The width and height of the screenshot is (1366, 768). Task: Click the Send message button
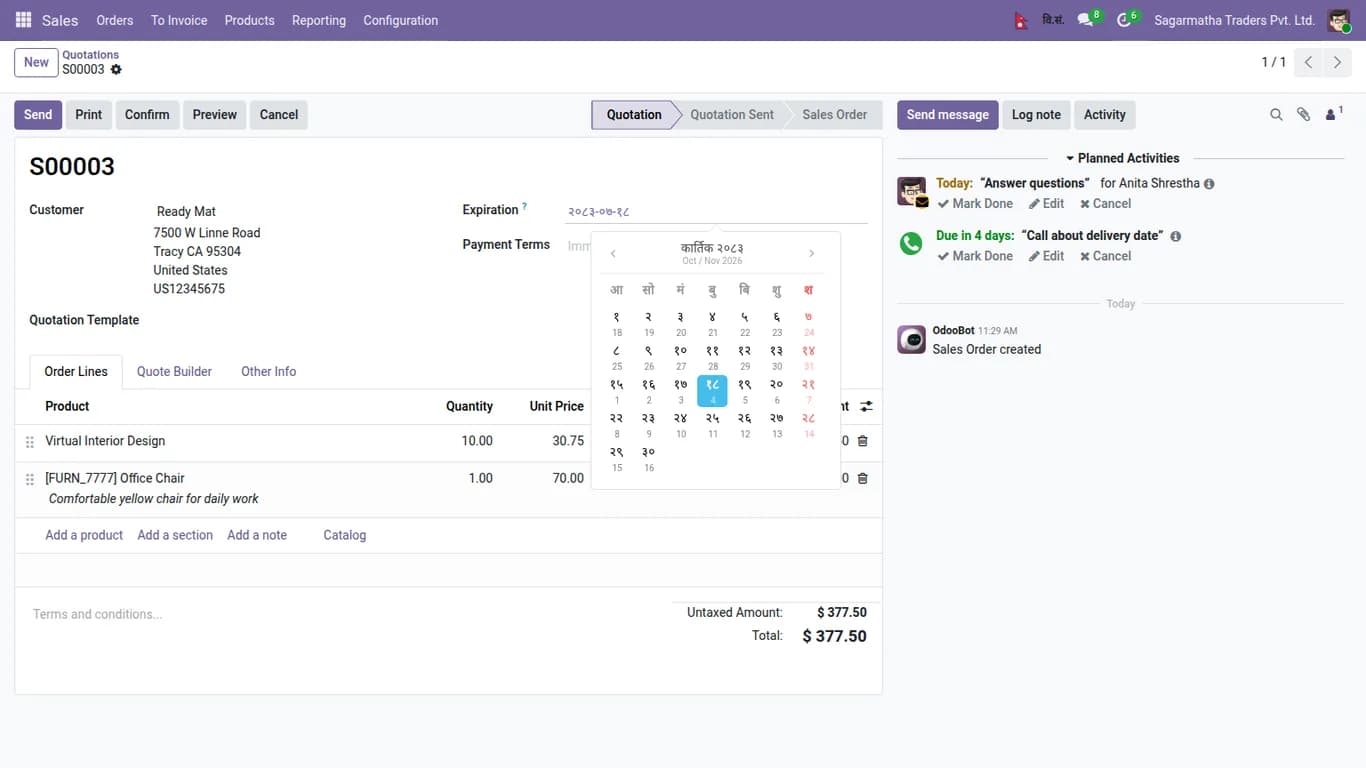(x=948, y=115)
